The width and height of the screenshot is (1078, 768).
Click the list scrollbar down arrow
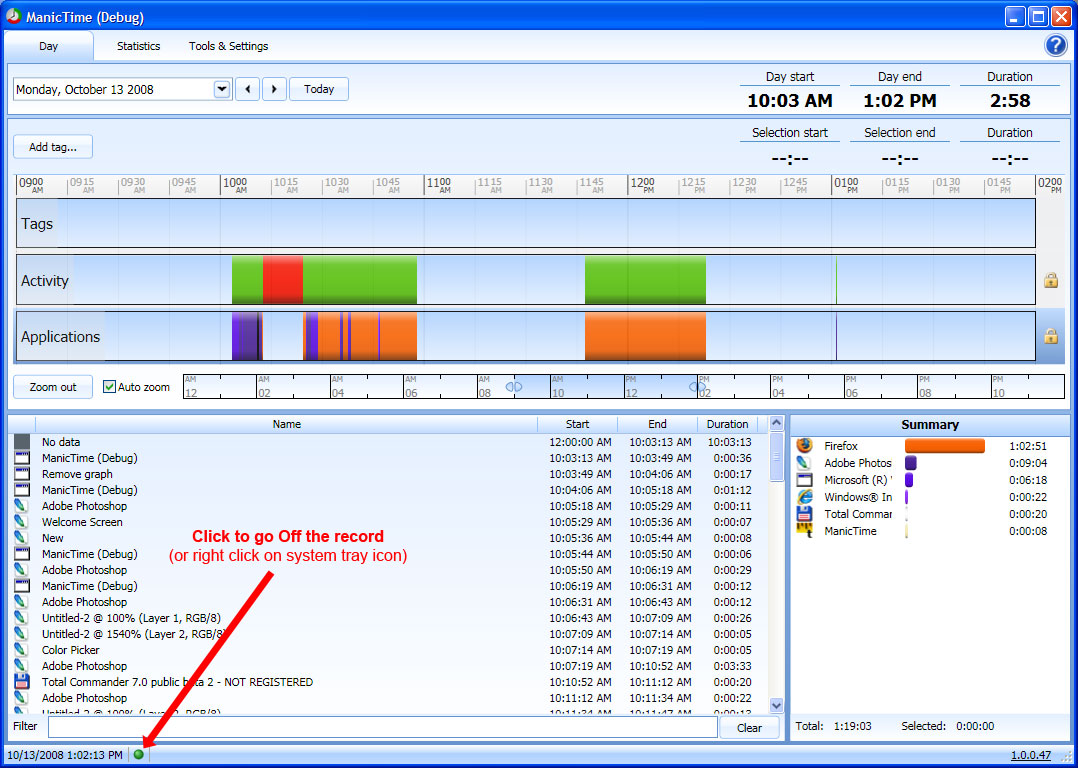(x=776, y=705)
